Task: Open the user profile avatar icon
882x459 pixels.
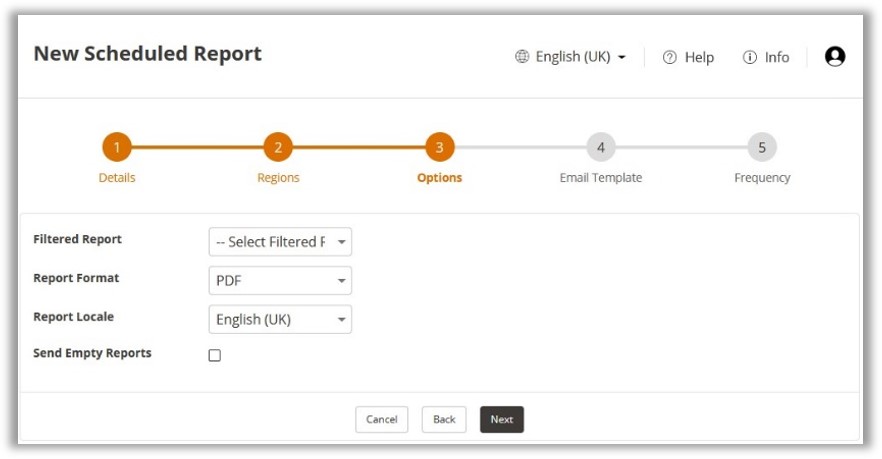Action: [835, 57]
